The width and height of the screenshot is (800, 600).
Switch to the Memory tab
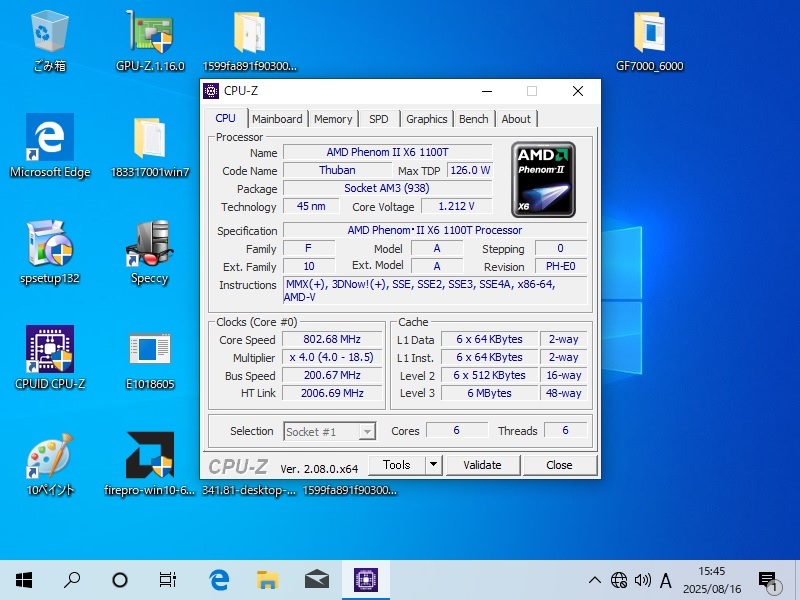tap(333, 119)
